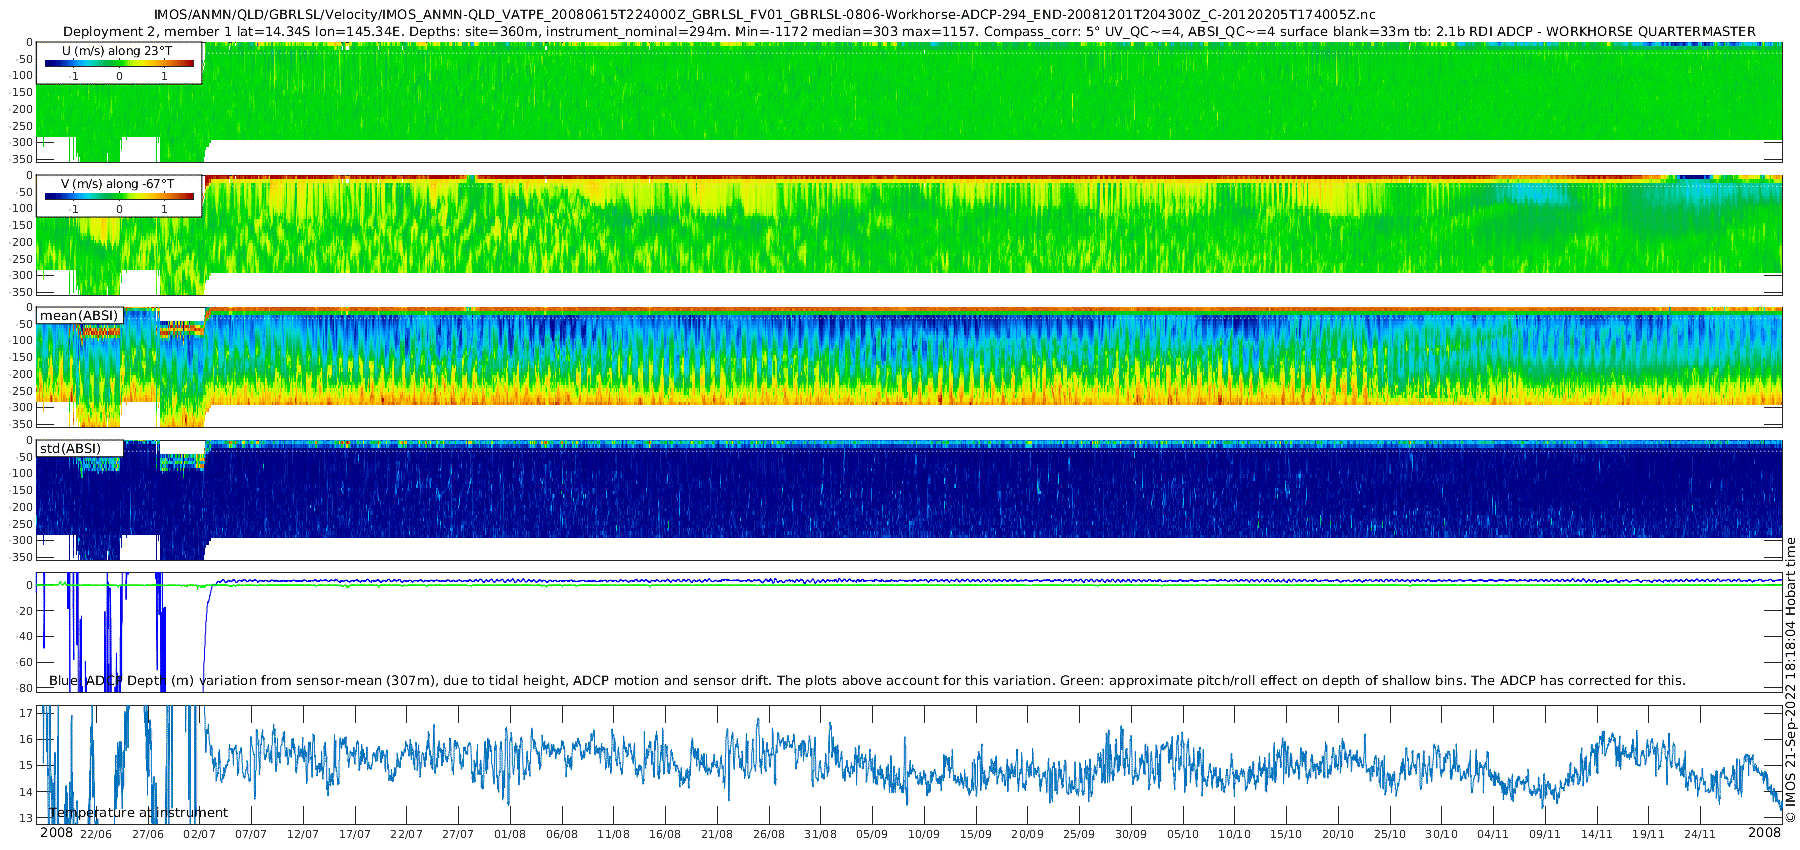1800x850 pixels.
Task: Click the '12/07' date tick label
Action: [303, 834]
